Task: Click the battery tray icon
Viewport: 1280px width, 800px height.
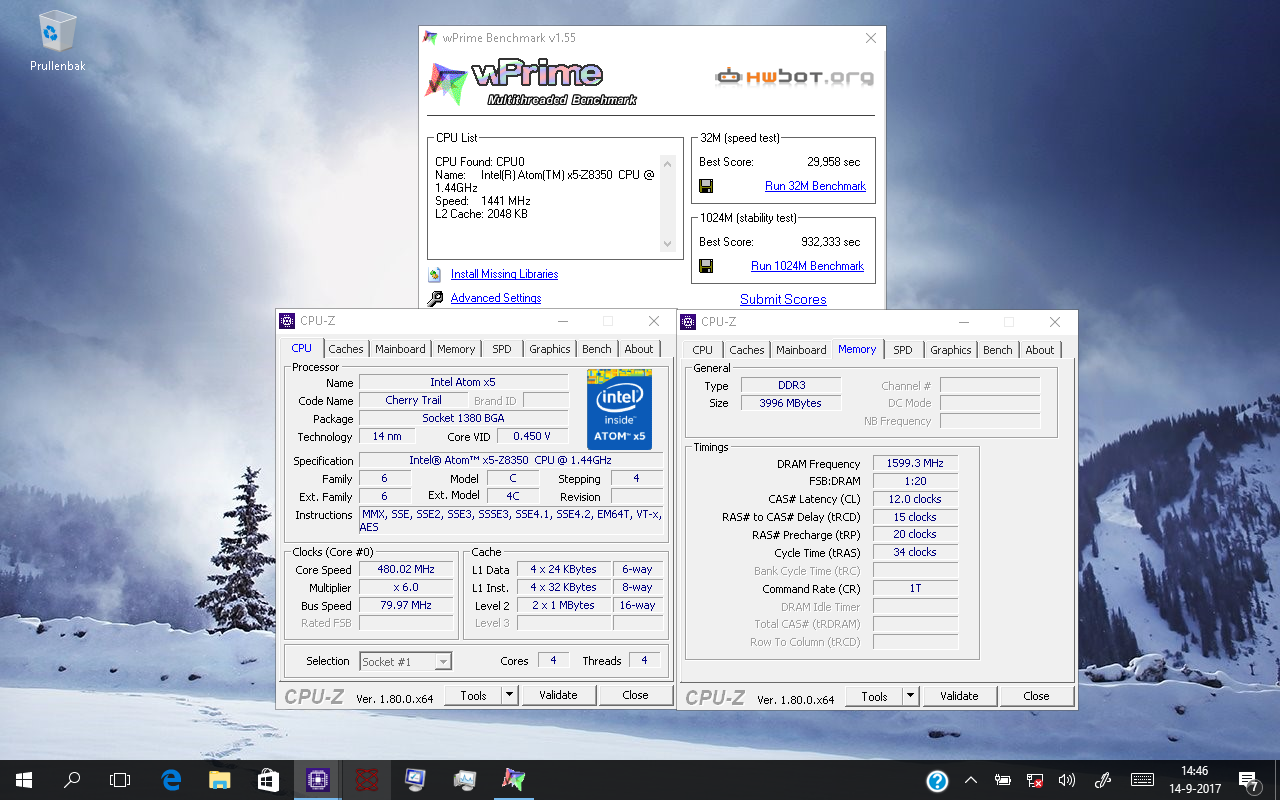Action: pos(1003,780)
